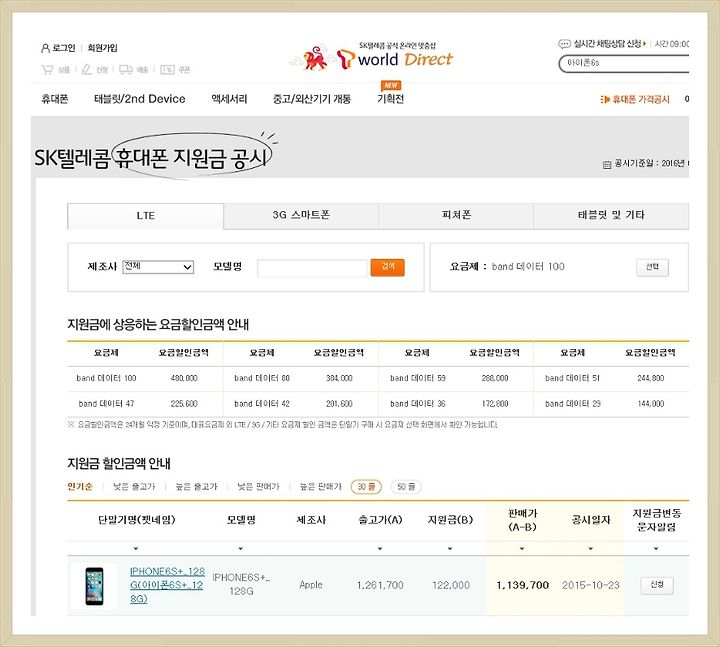This screenshot has height=647, width=720.
Task: Click the top search box containing 아이폰6s
Action: pos(624,63)
